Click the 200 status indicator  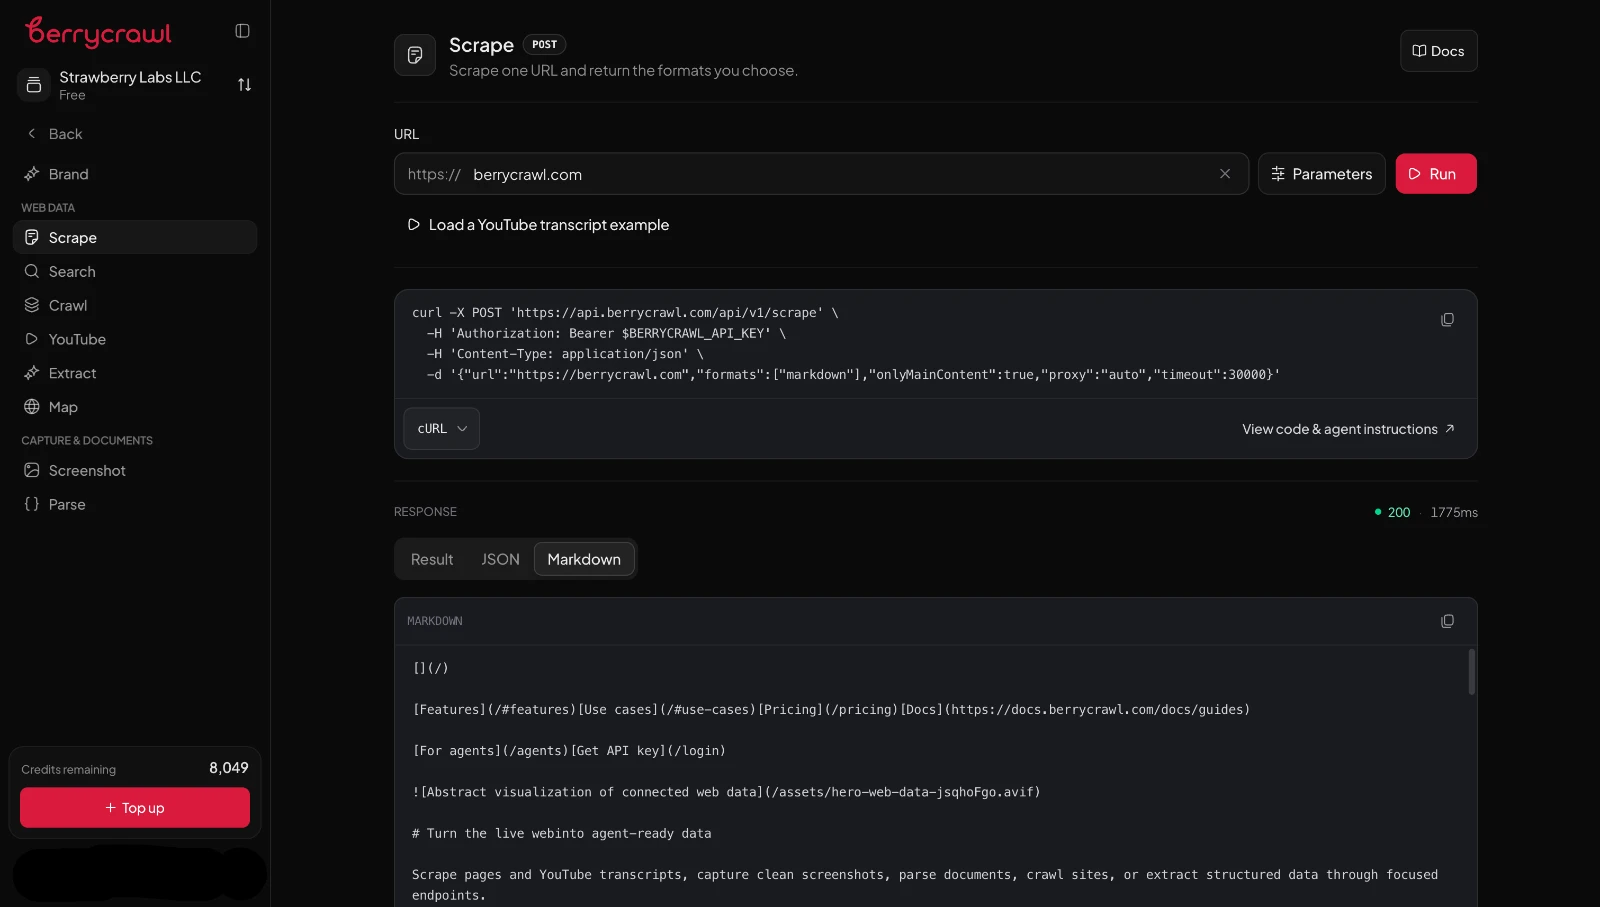click(x=1392, y=513)
